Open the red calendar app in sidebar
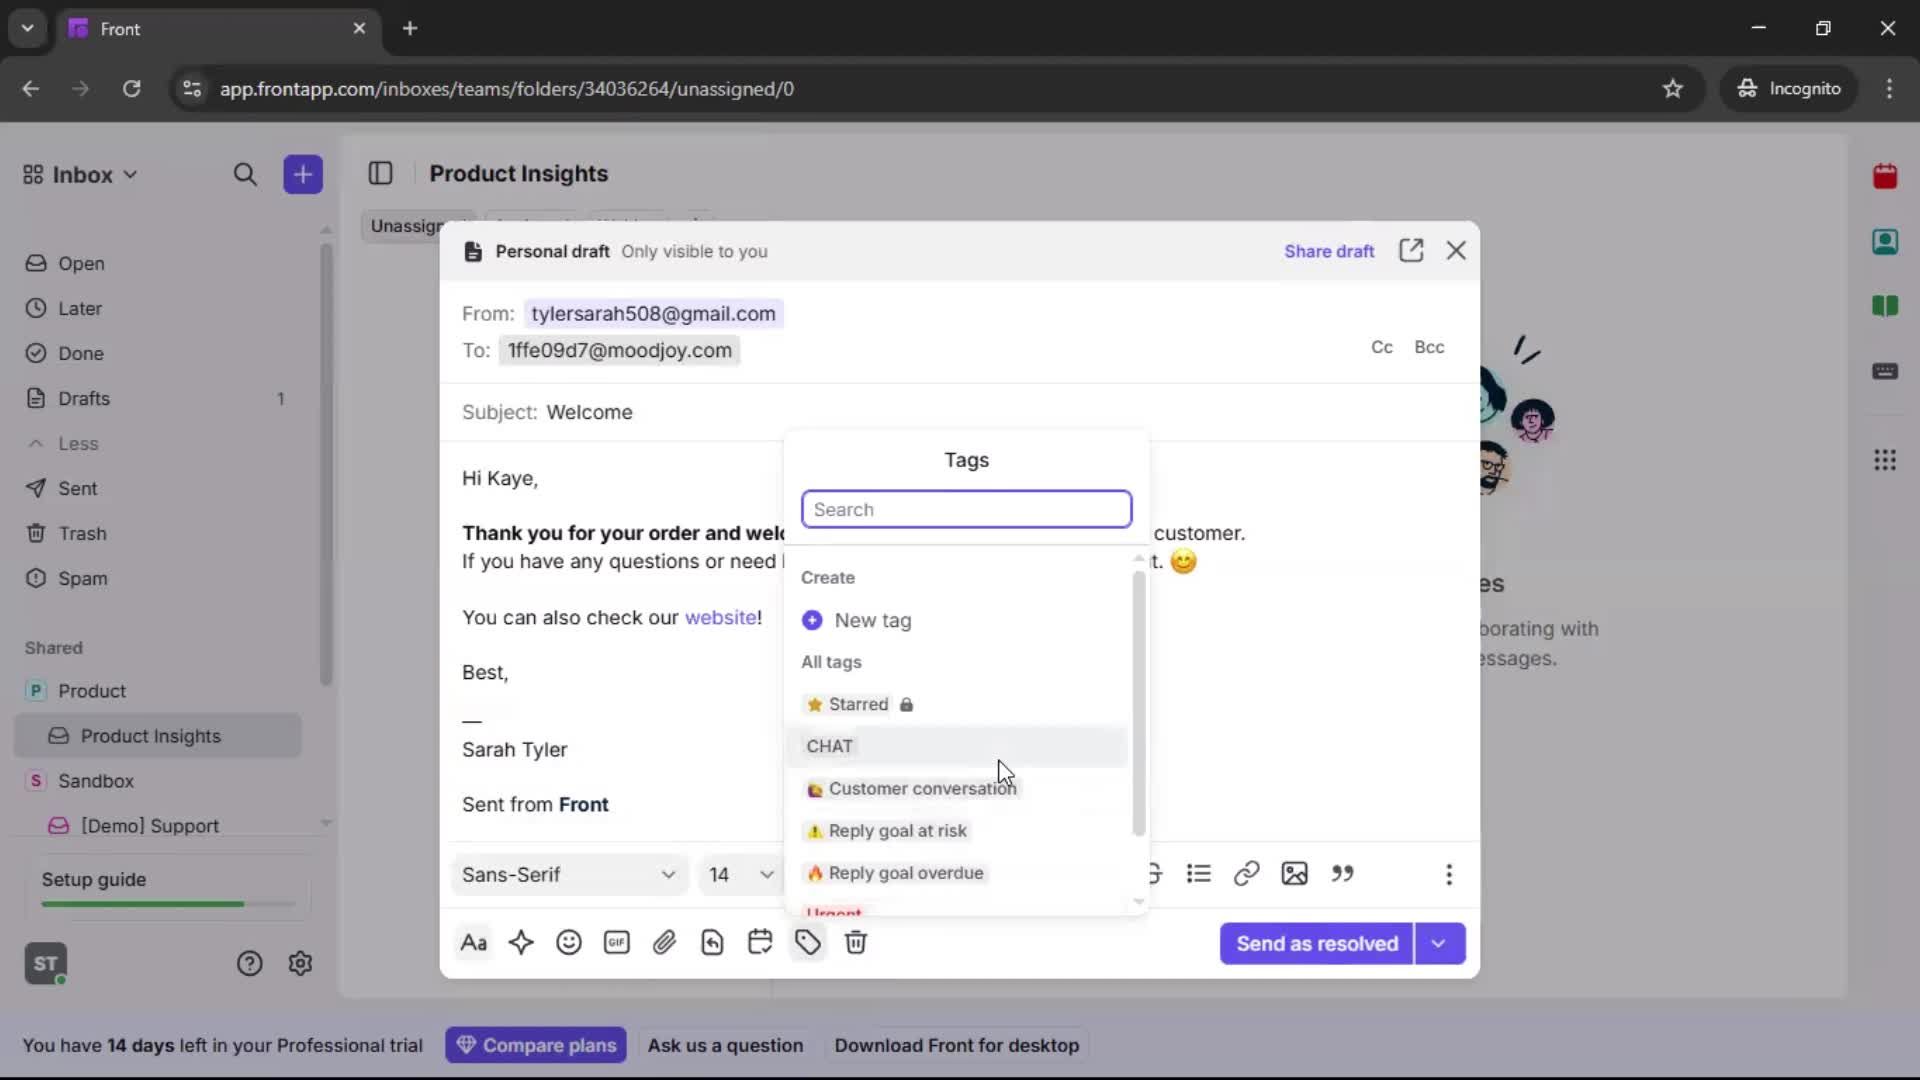Screen dimensions: 1920x1080 coord(1886,176)
